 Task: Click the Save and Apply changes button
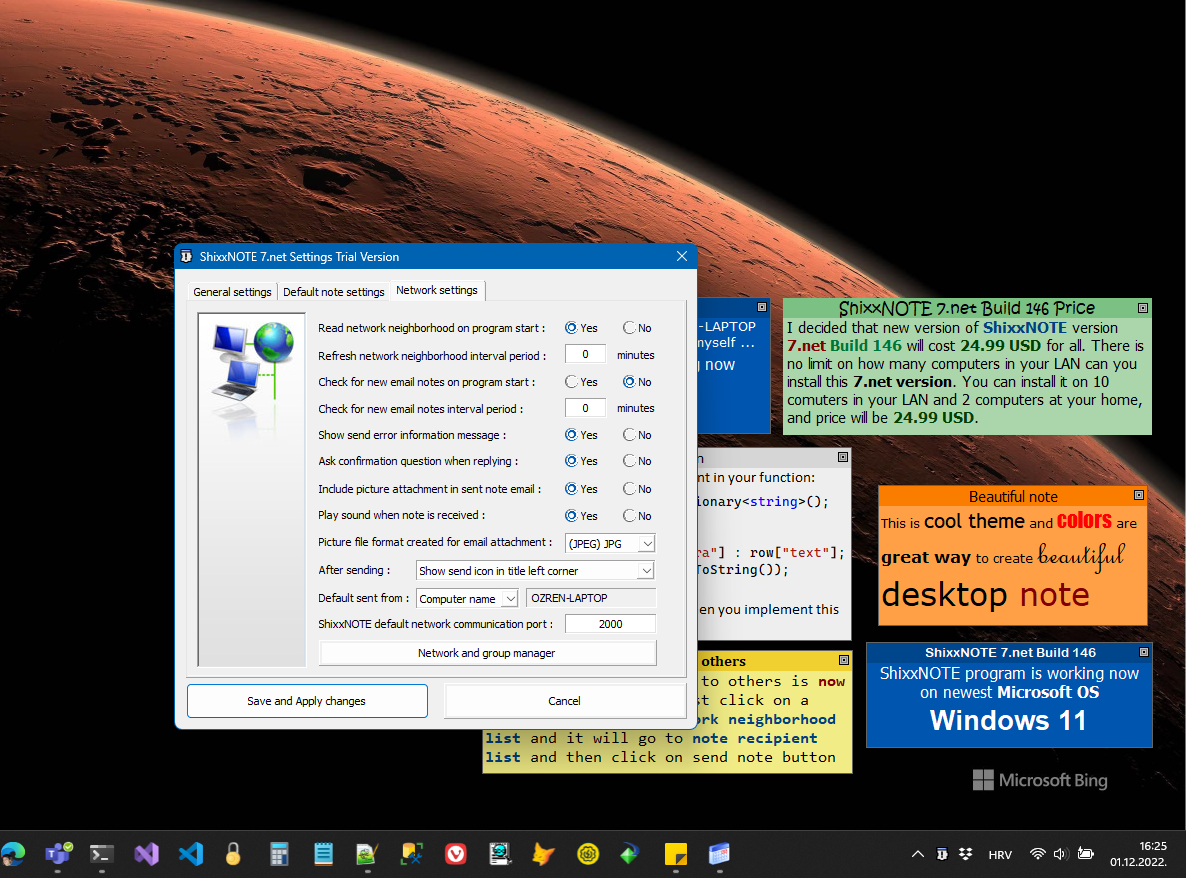tap(307, 700)
